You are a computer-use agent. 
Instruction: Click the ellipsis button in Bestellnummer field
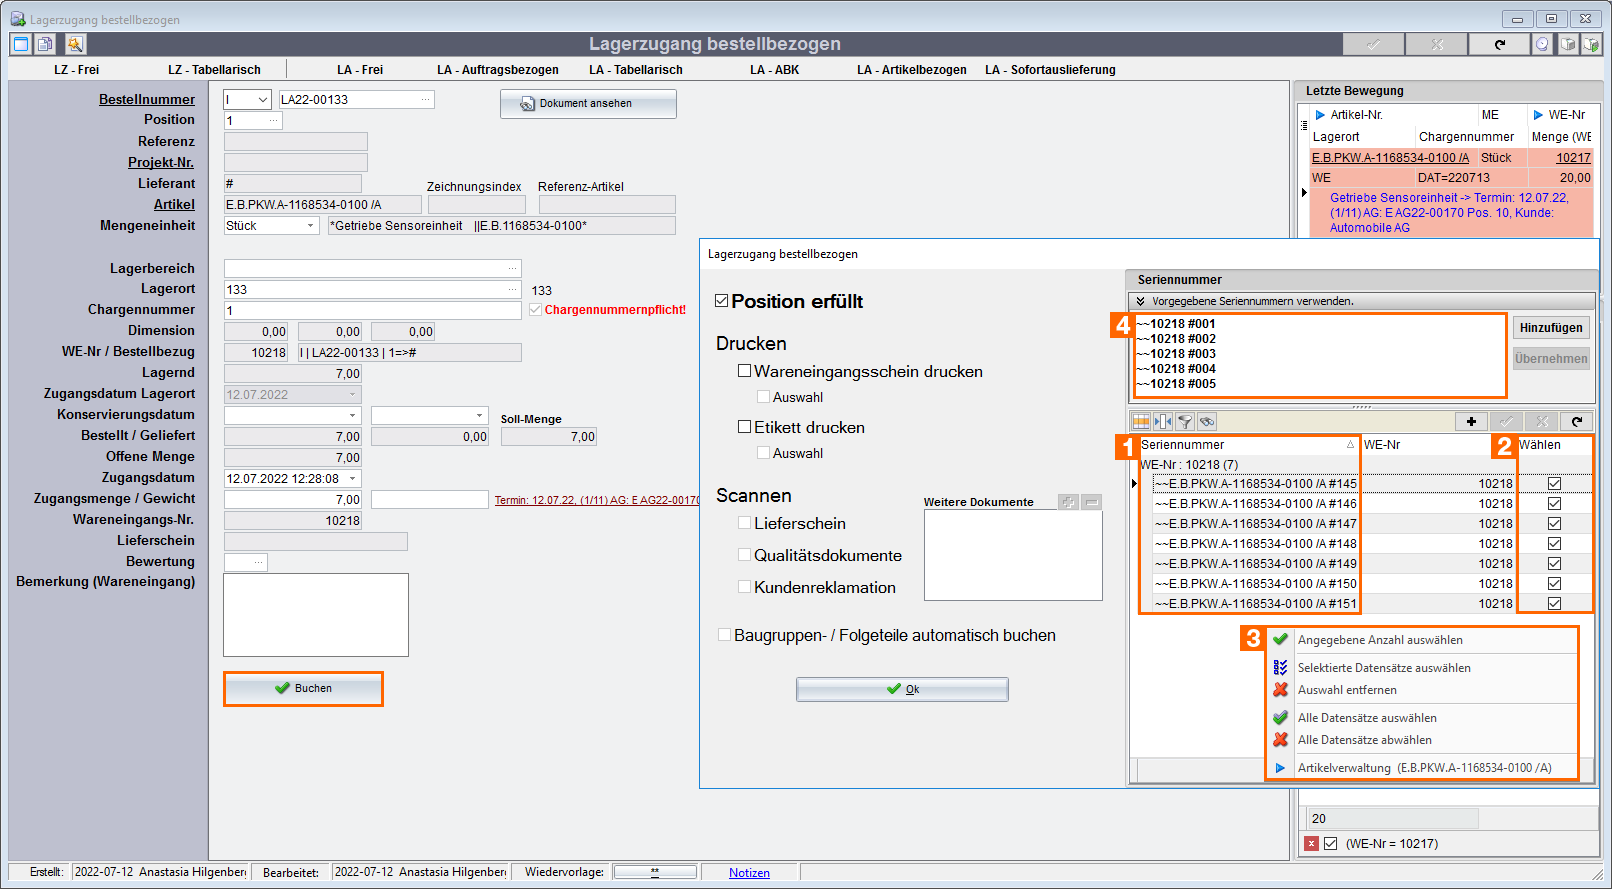(x=426, y=99)
